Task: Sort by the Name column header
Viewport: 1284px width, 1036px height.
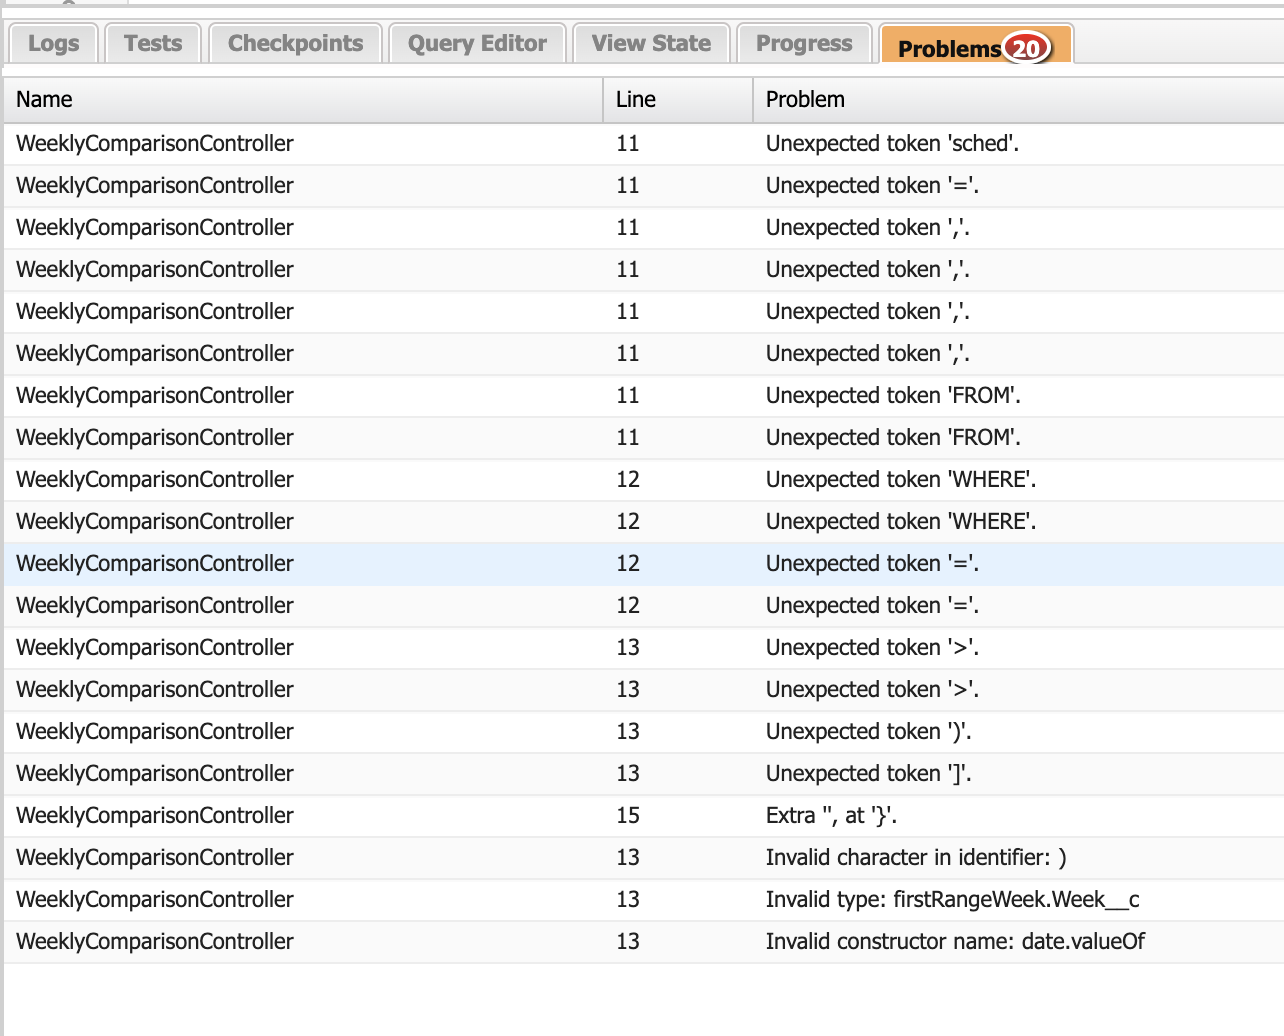Action: point(300,100)
